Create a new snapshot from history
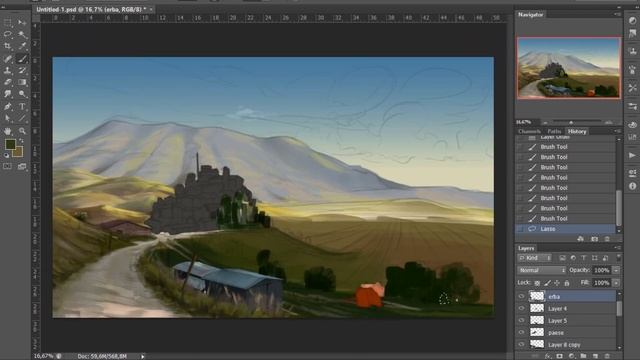This screenshot has height=360, width=640. click(x=594, y=239)
